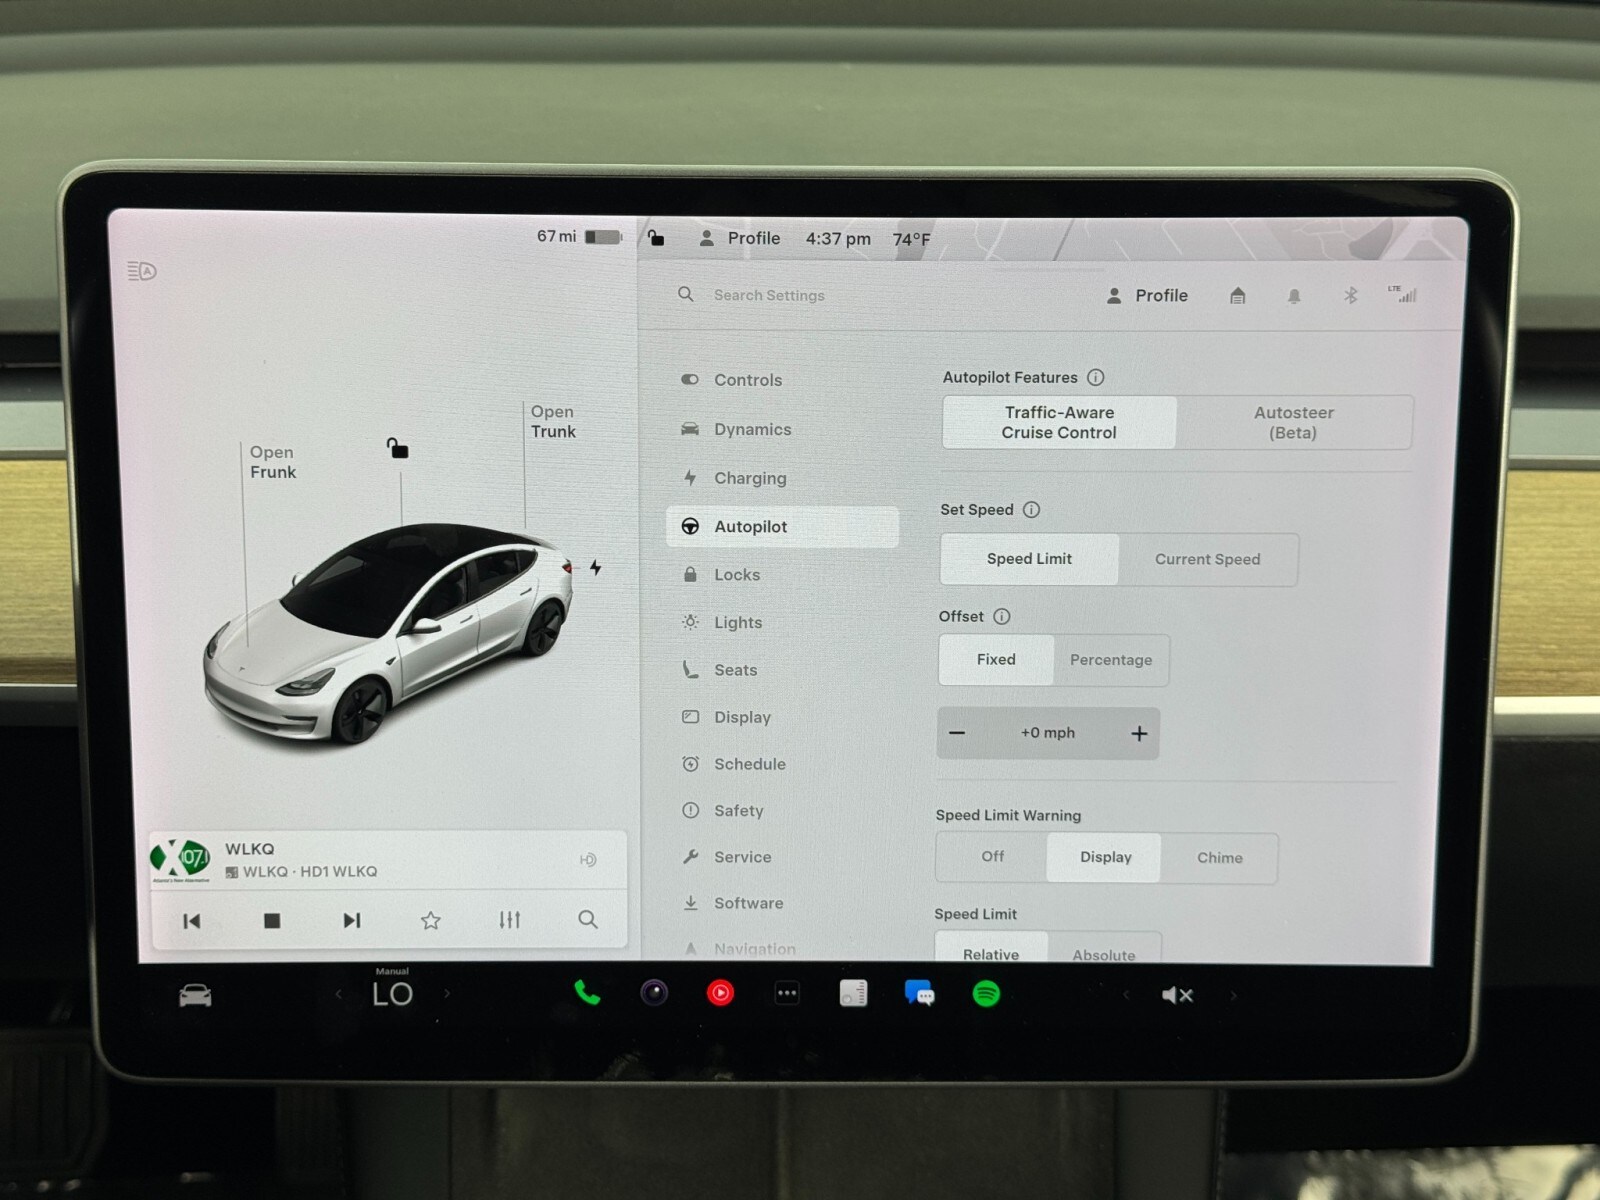Tap the green Phone icon
1600x1200 pixels.
click(x=587, y=993)
